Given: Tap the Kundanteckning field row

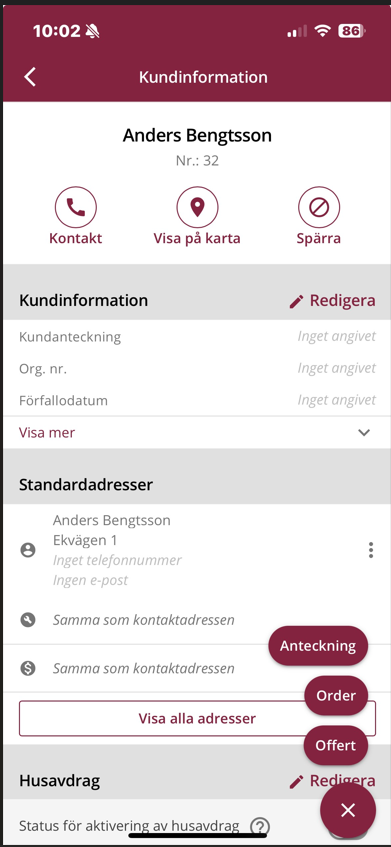Looking at the screenshot, I should click(x=196, y=337).
